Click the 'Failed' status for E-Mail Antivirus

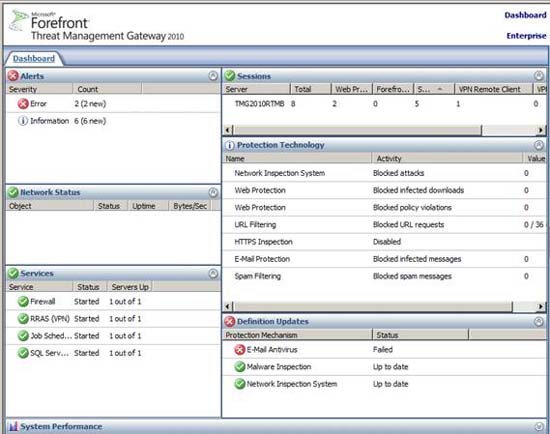(x=383, y=349)
